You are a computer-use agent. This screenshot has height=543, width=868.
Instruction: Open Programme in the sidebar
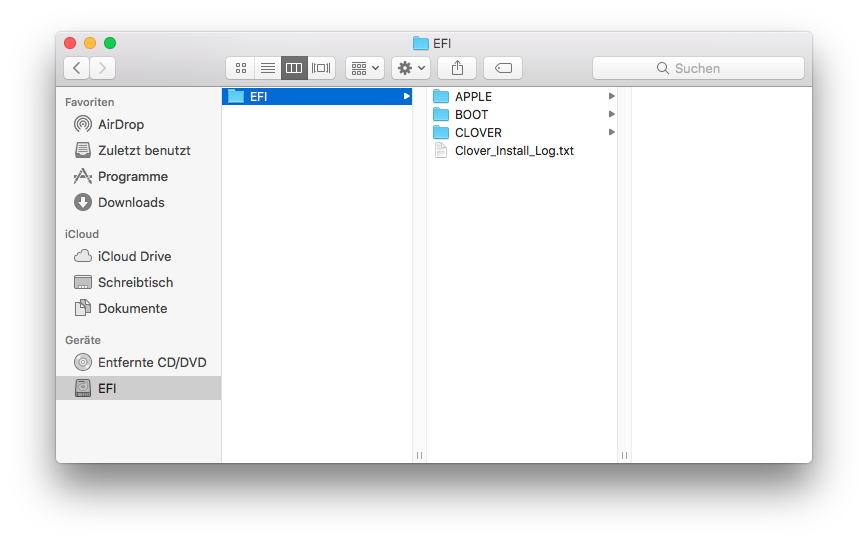coord(138,176)
